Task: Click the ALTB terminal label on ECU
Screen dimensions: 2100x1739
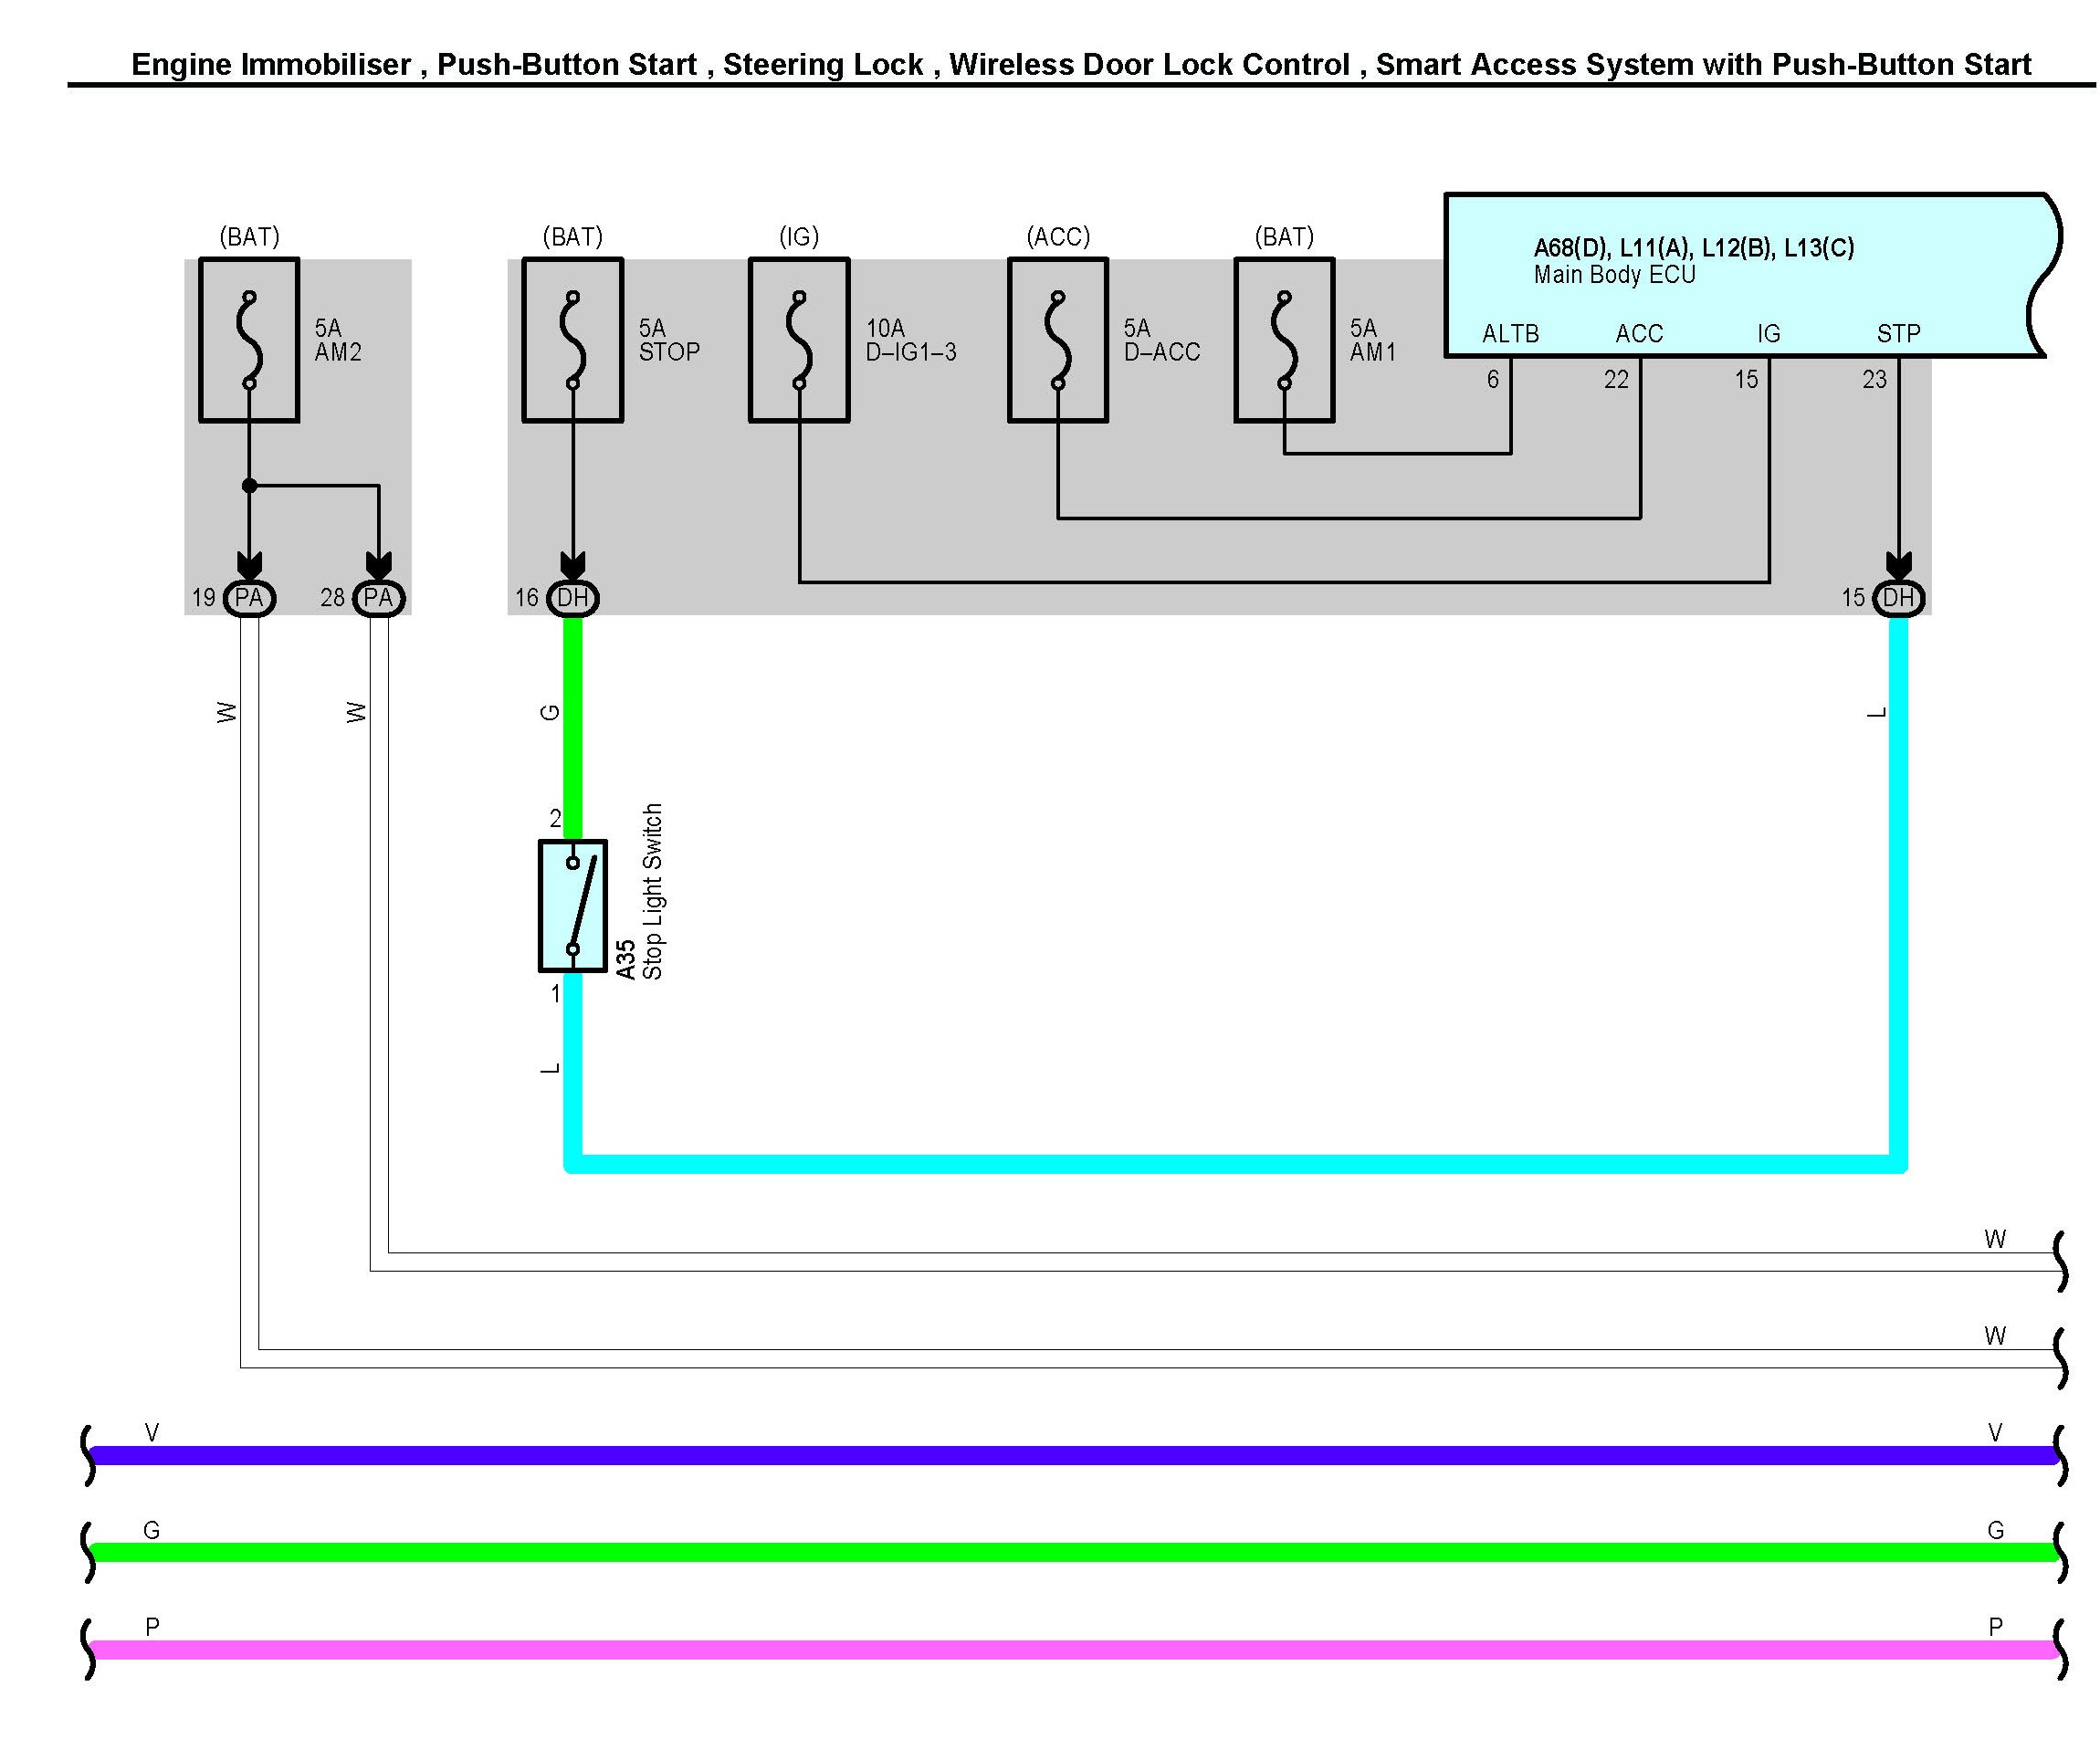Action: tap(1510, 334)
